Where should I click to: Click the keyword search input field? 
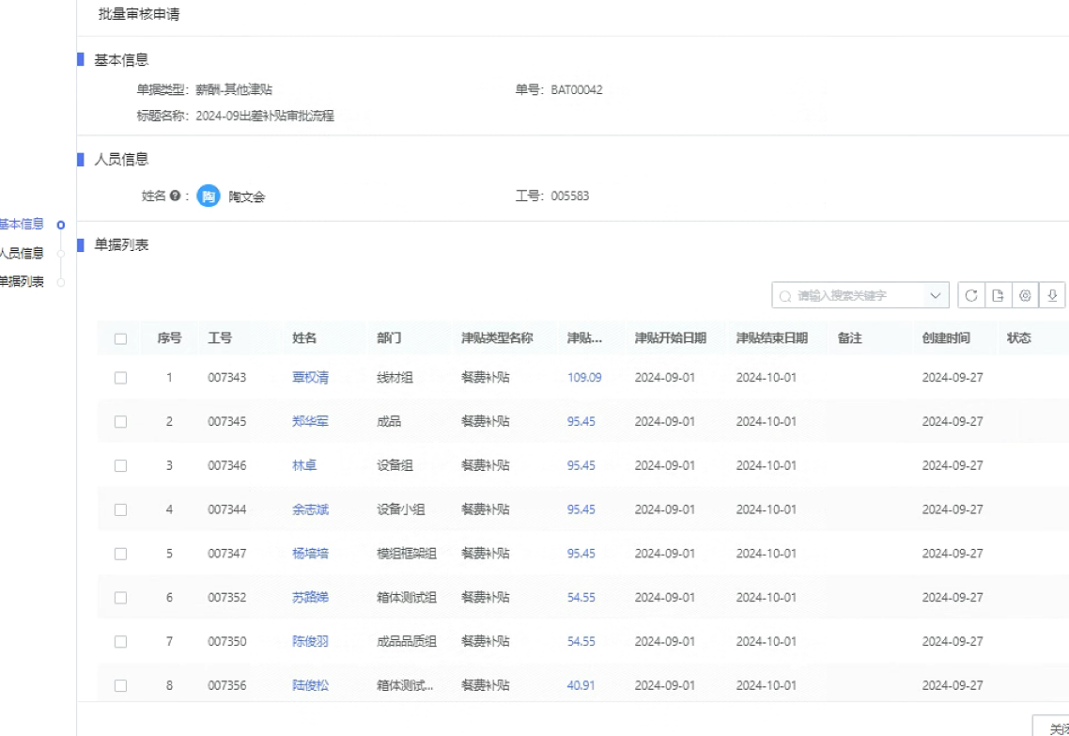(x=855, y=296)
